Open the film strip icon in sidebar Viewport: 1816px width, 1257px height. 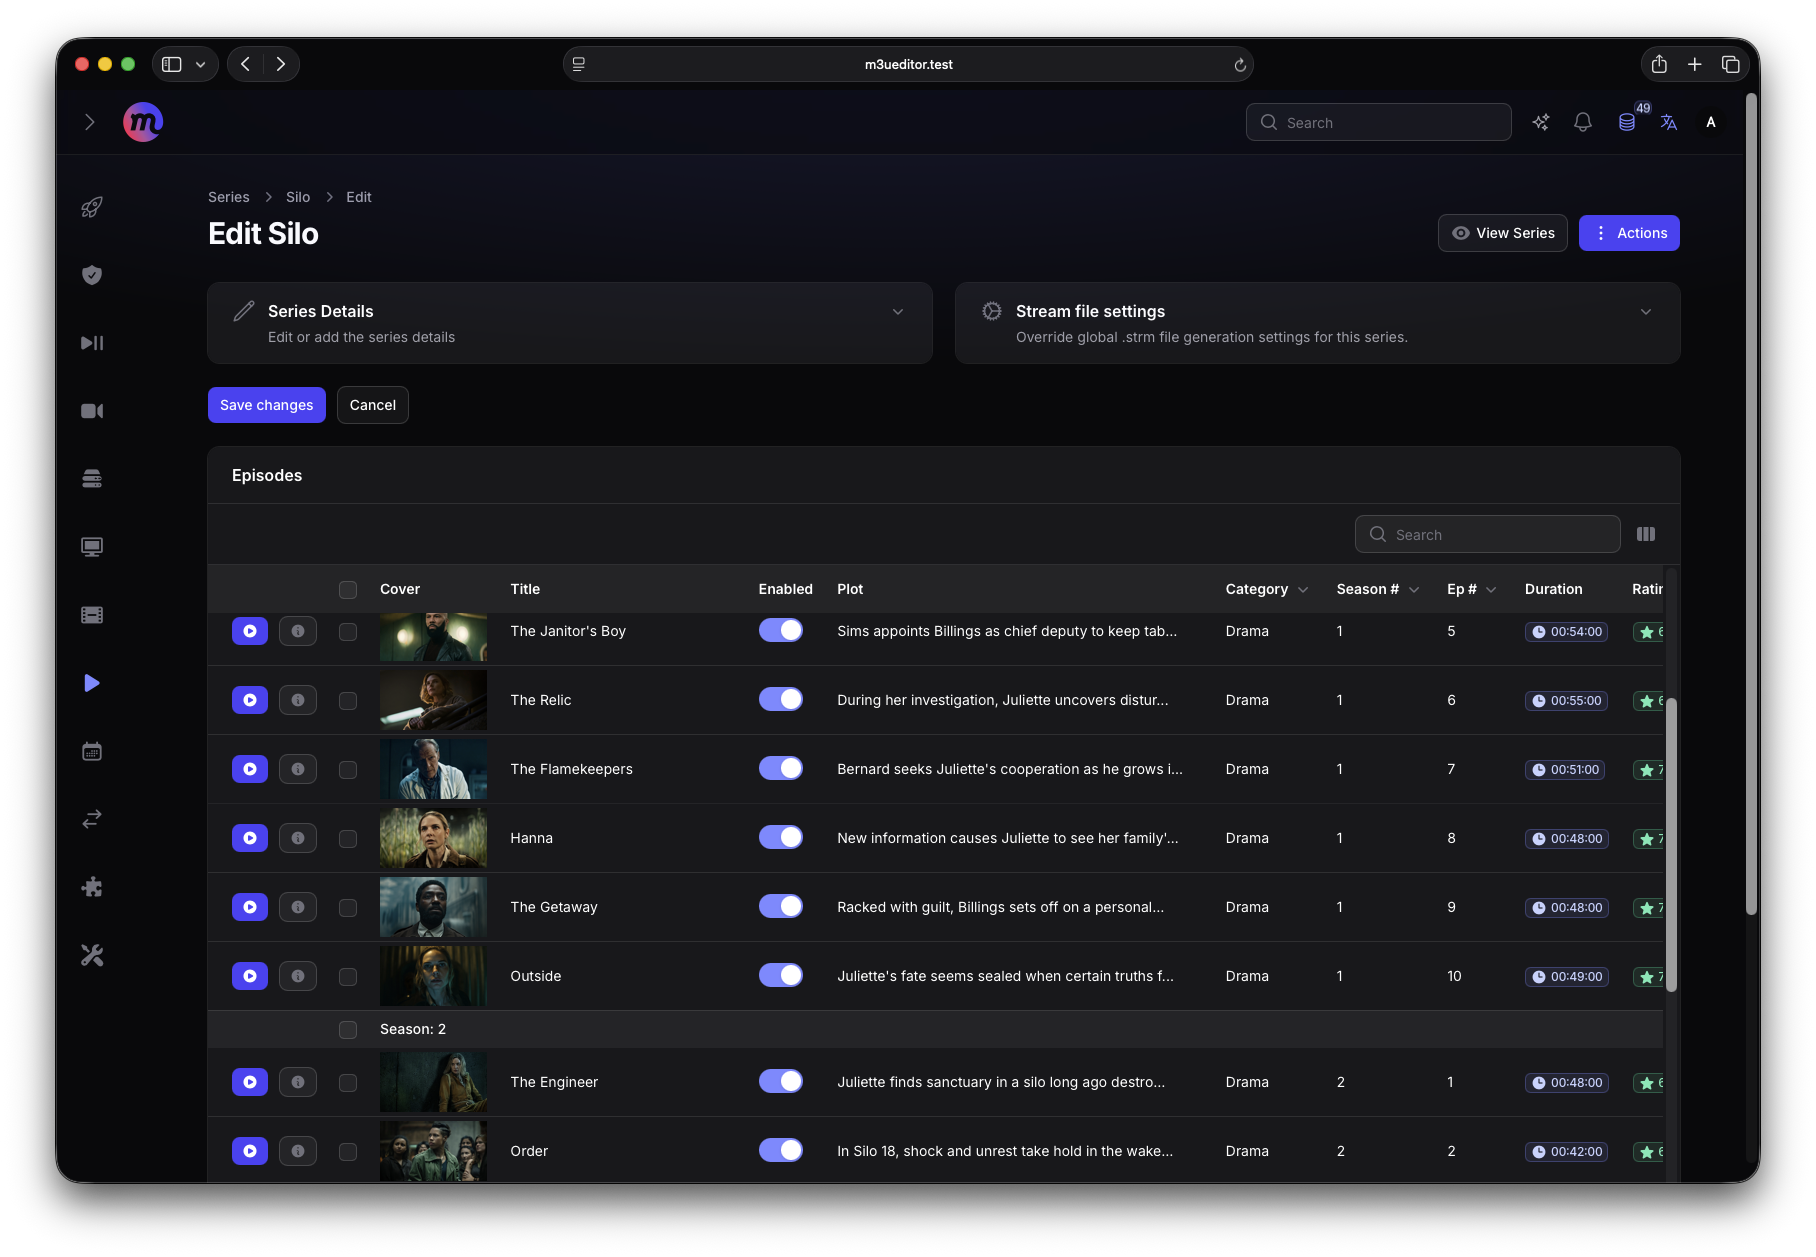click(92, 615)
